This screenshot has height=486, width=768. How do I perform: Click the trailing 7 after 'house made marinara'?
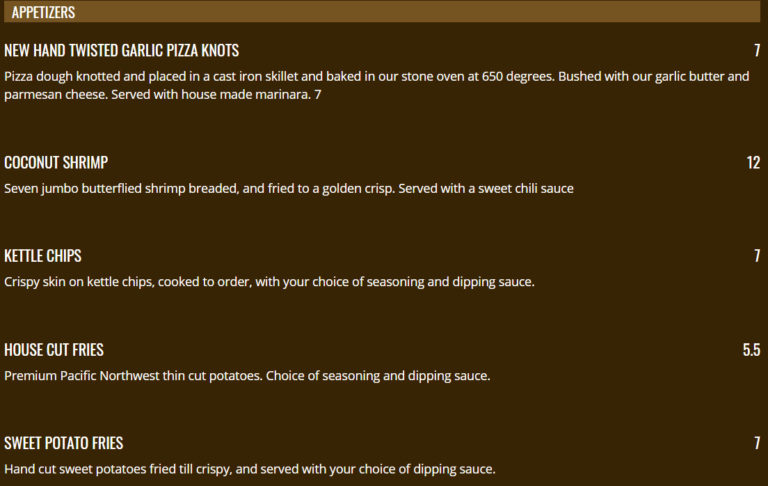point(318,95)
